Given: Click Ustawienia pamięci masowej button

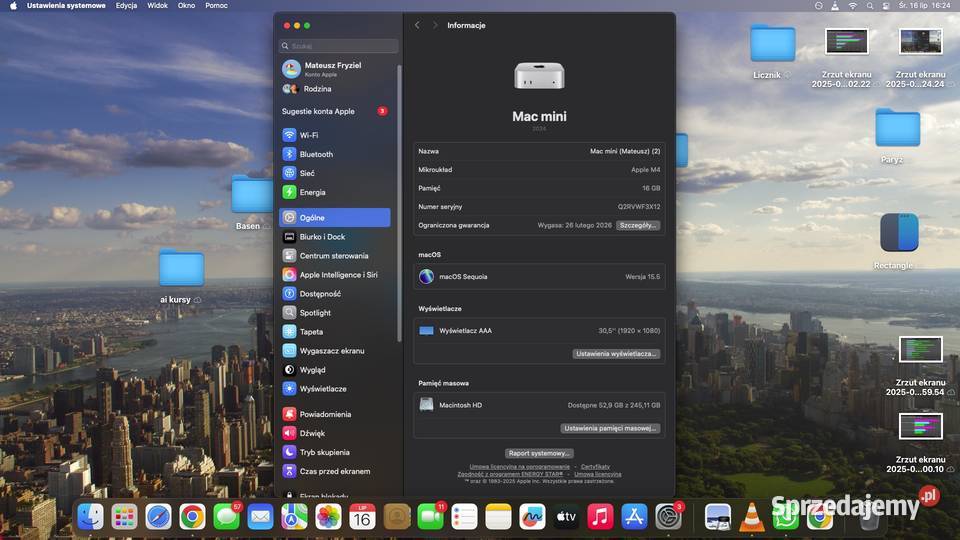Looking at the screenshot, I should pyautogui.click(x=610, y=429).
